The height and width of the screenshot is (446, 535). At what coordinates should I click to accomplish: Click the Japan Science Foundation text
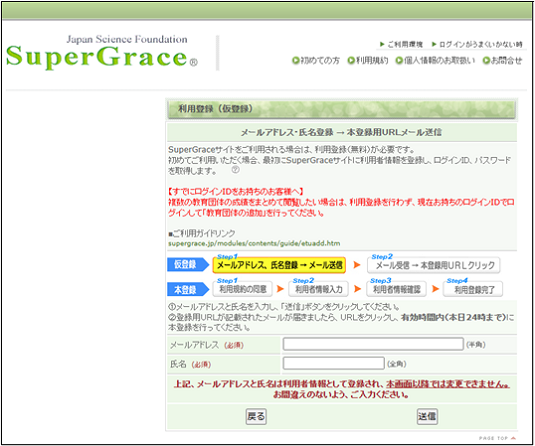click(x=127, y=39)
